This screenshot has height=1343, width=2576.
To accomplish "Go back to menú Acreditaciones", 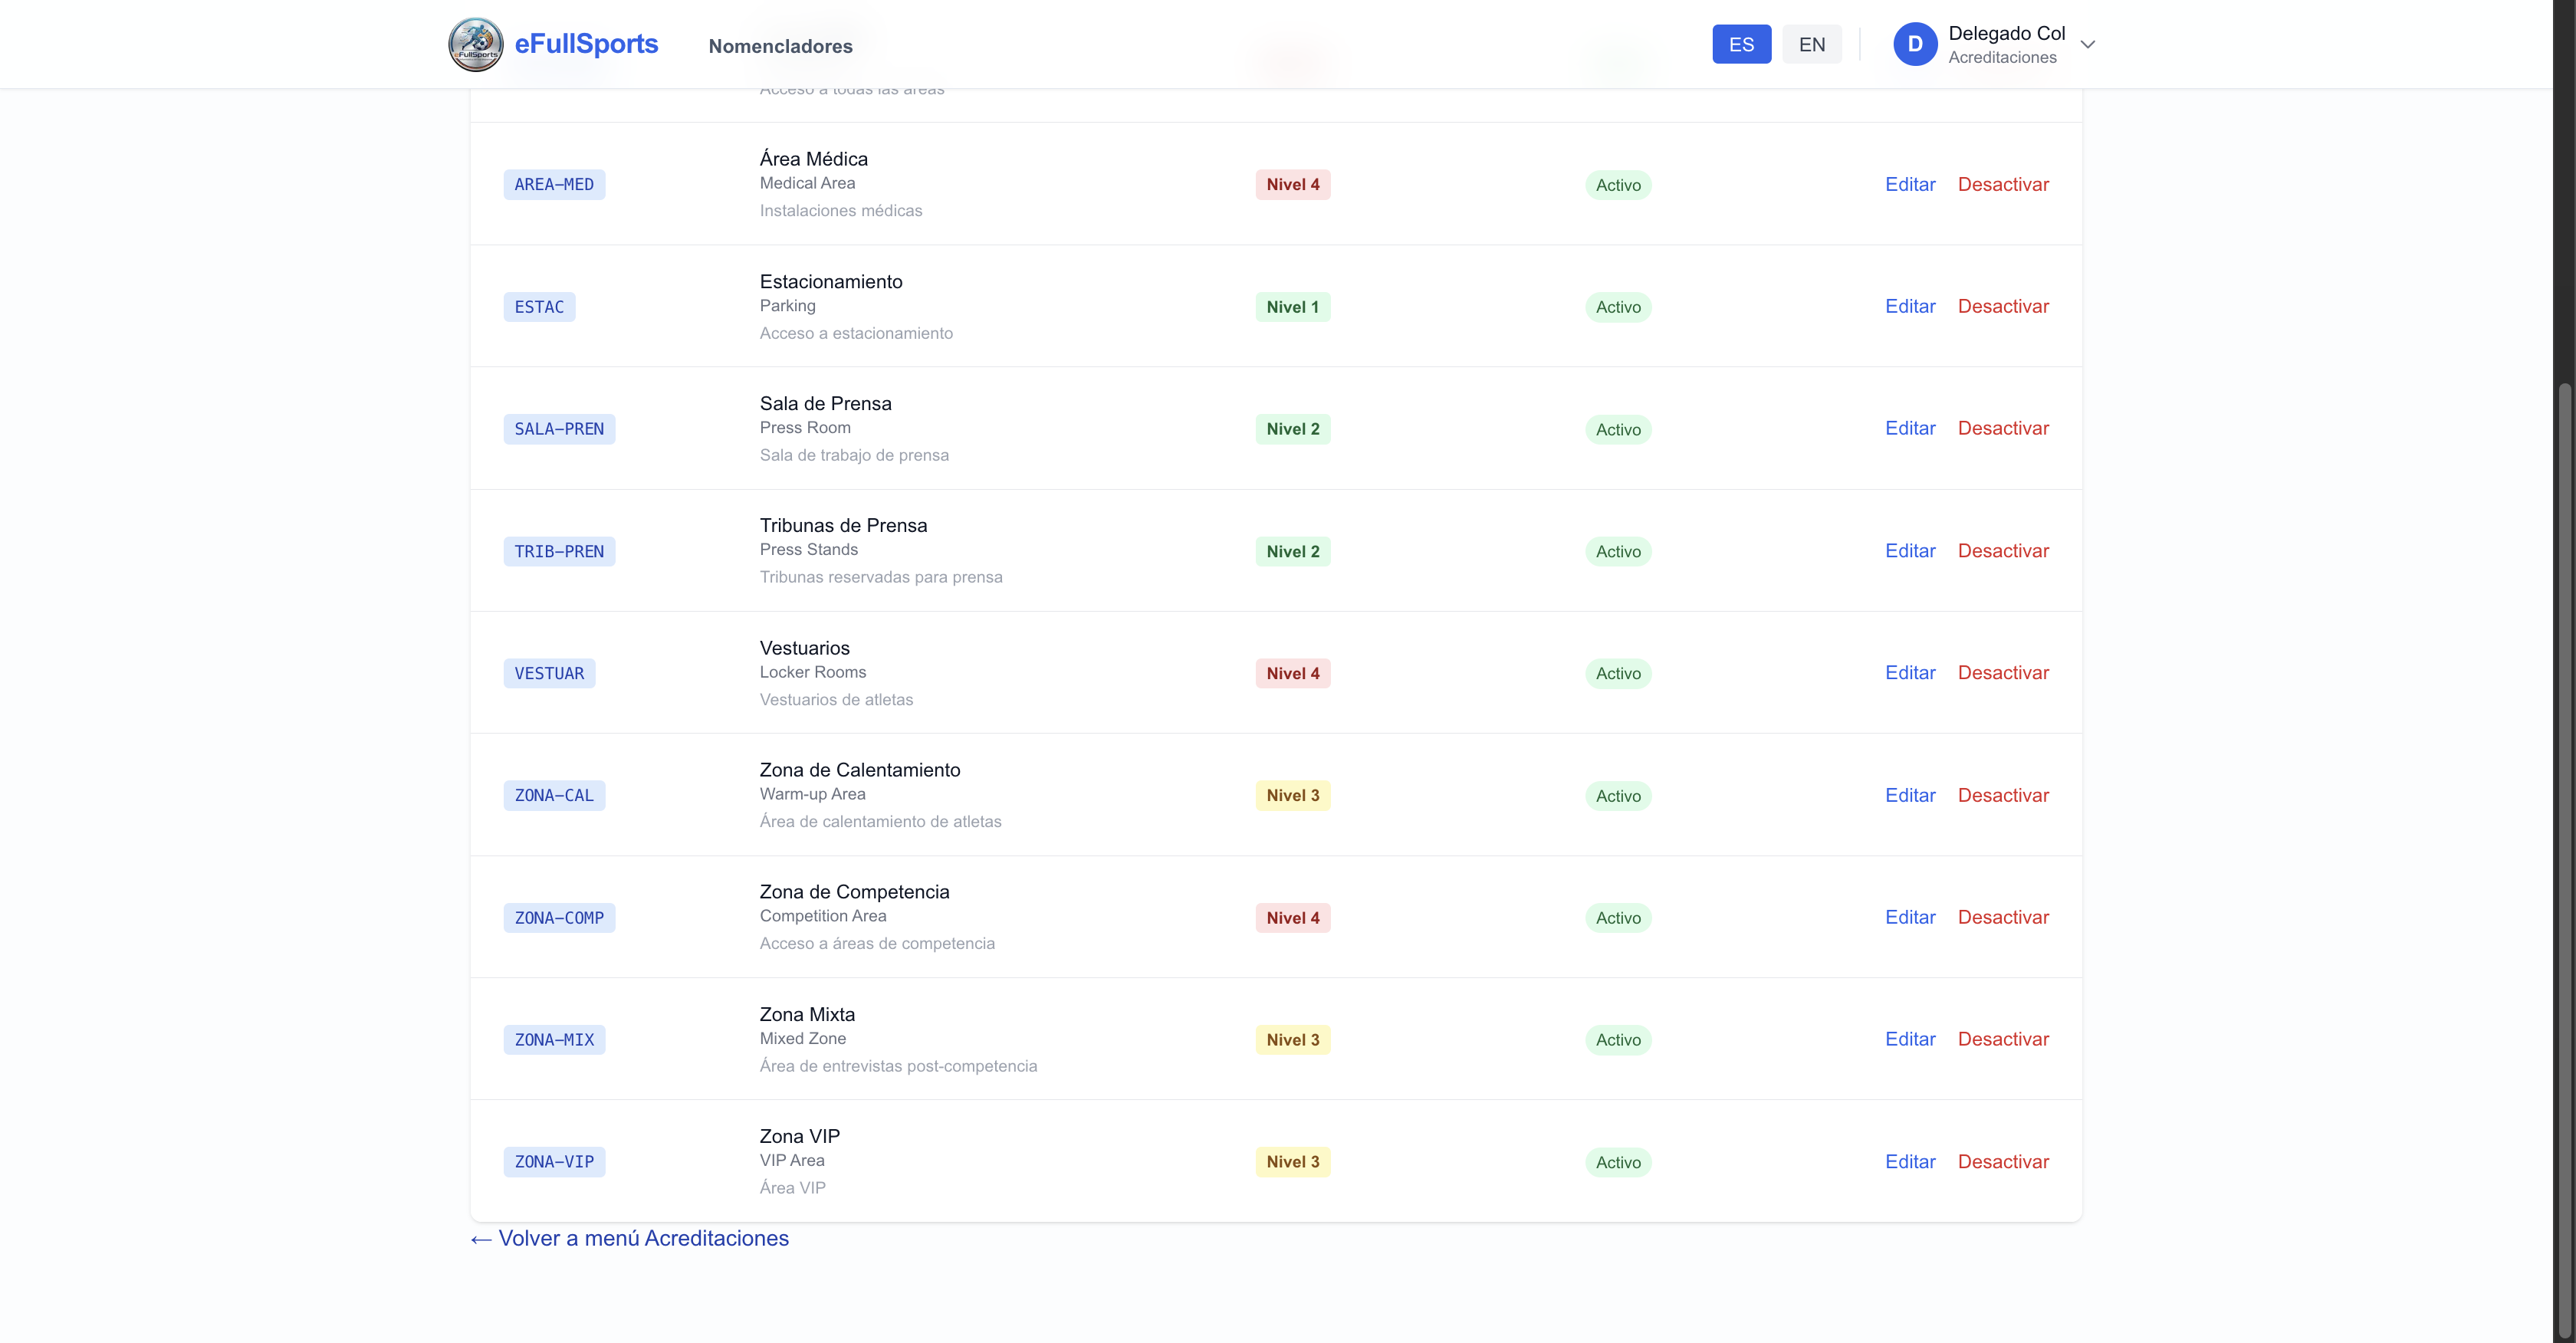I will pyautogui.click(x=630, y=1239).
